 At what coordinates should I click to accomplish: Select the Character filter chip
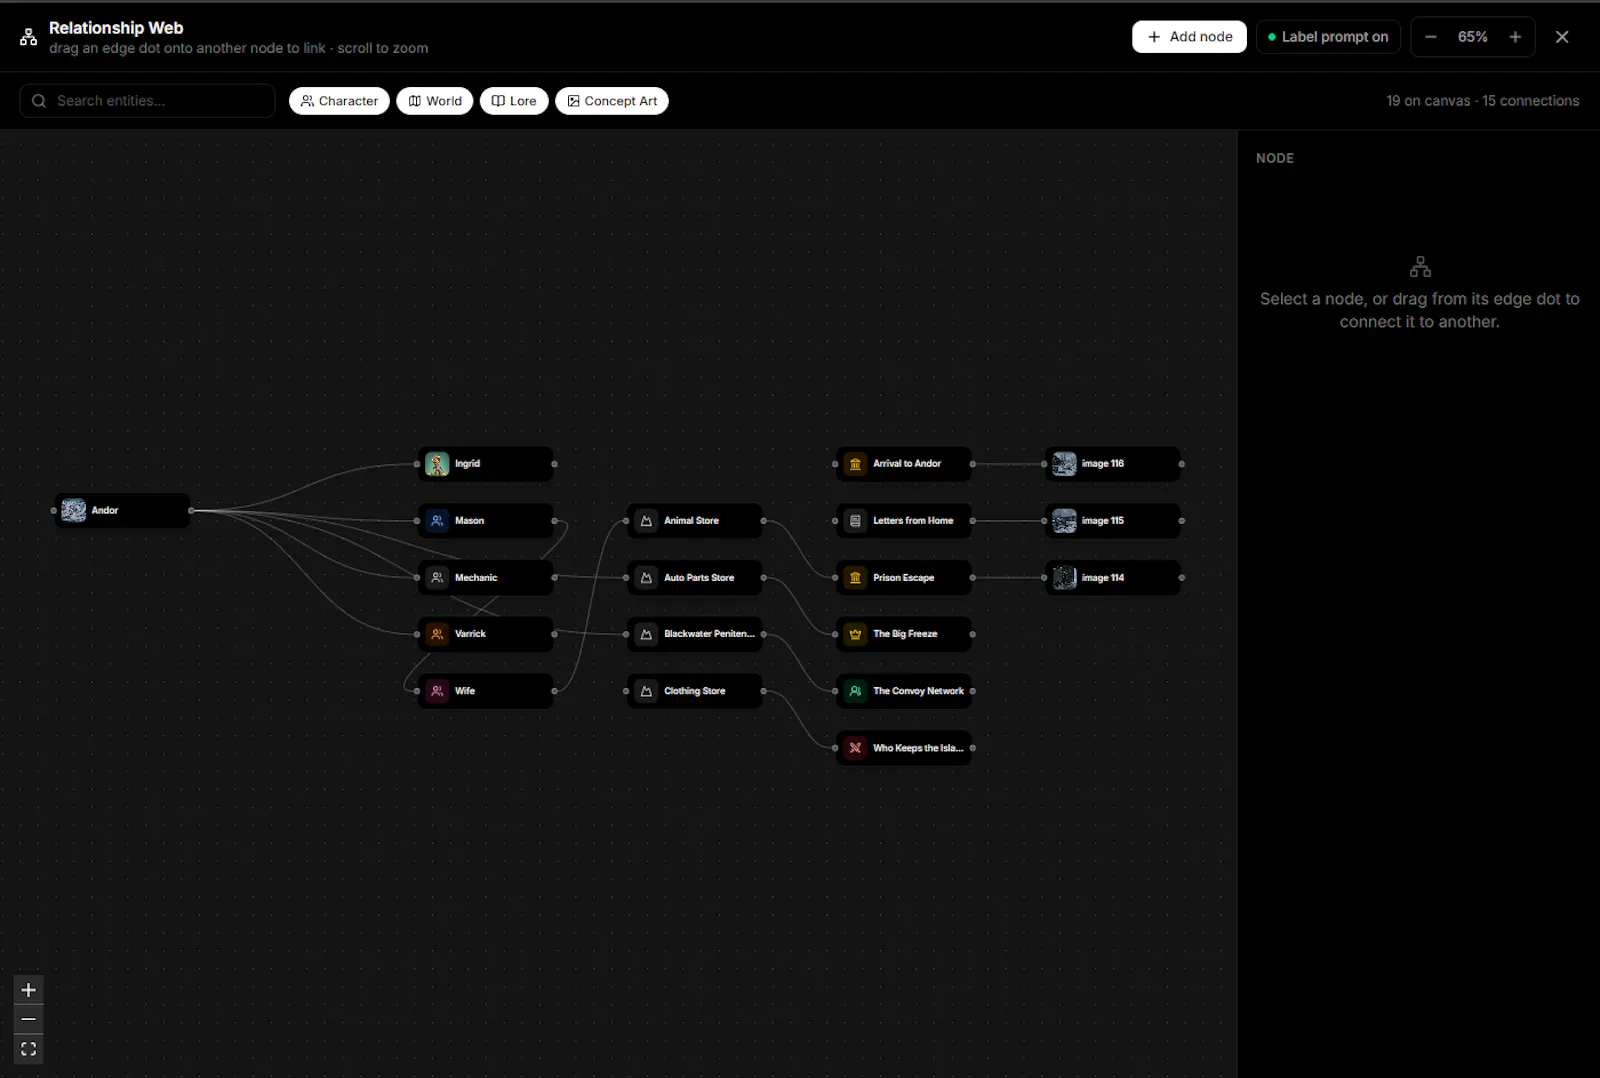339,101
